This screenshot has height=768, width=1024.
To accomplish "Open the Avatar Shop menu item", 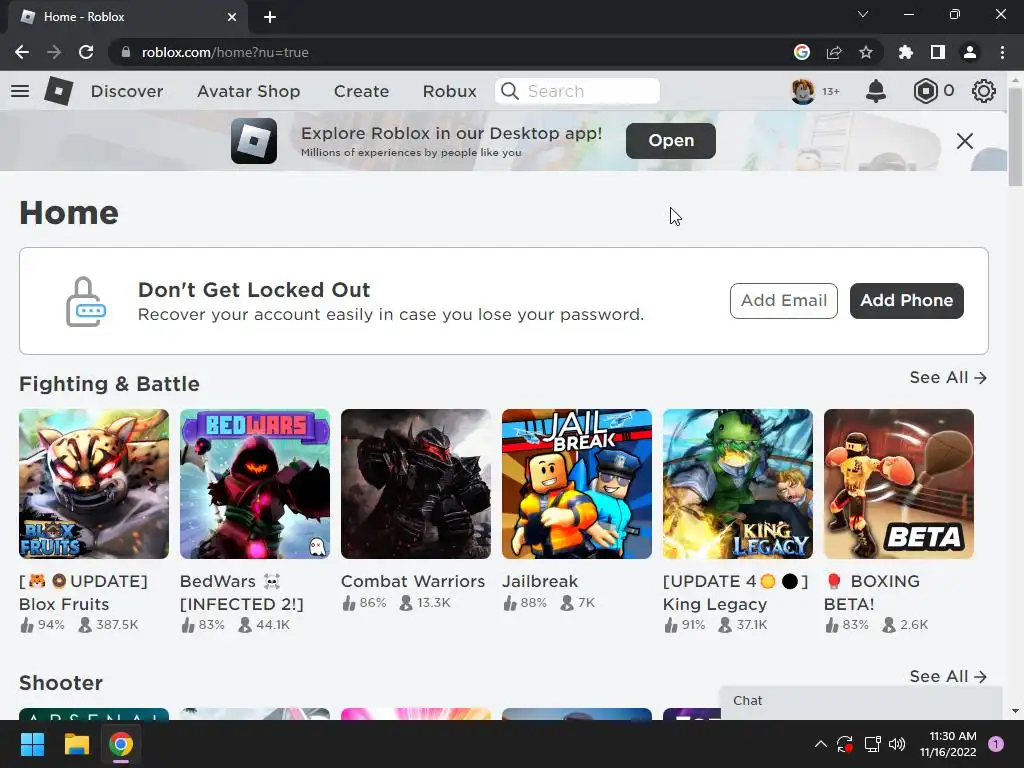I will [x=249, y=91].
